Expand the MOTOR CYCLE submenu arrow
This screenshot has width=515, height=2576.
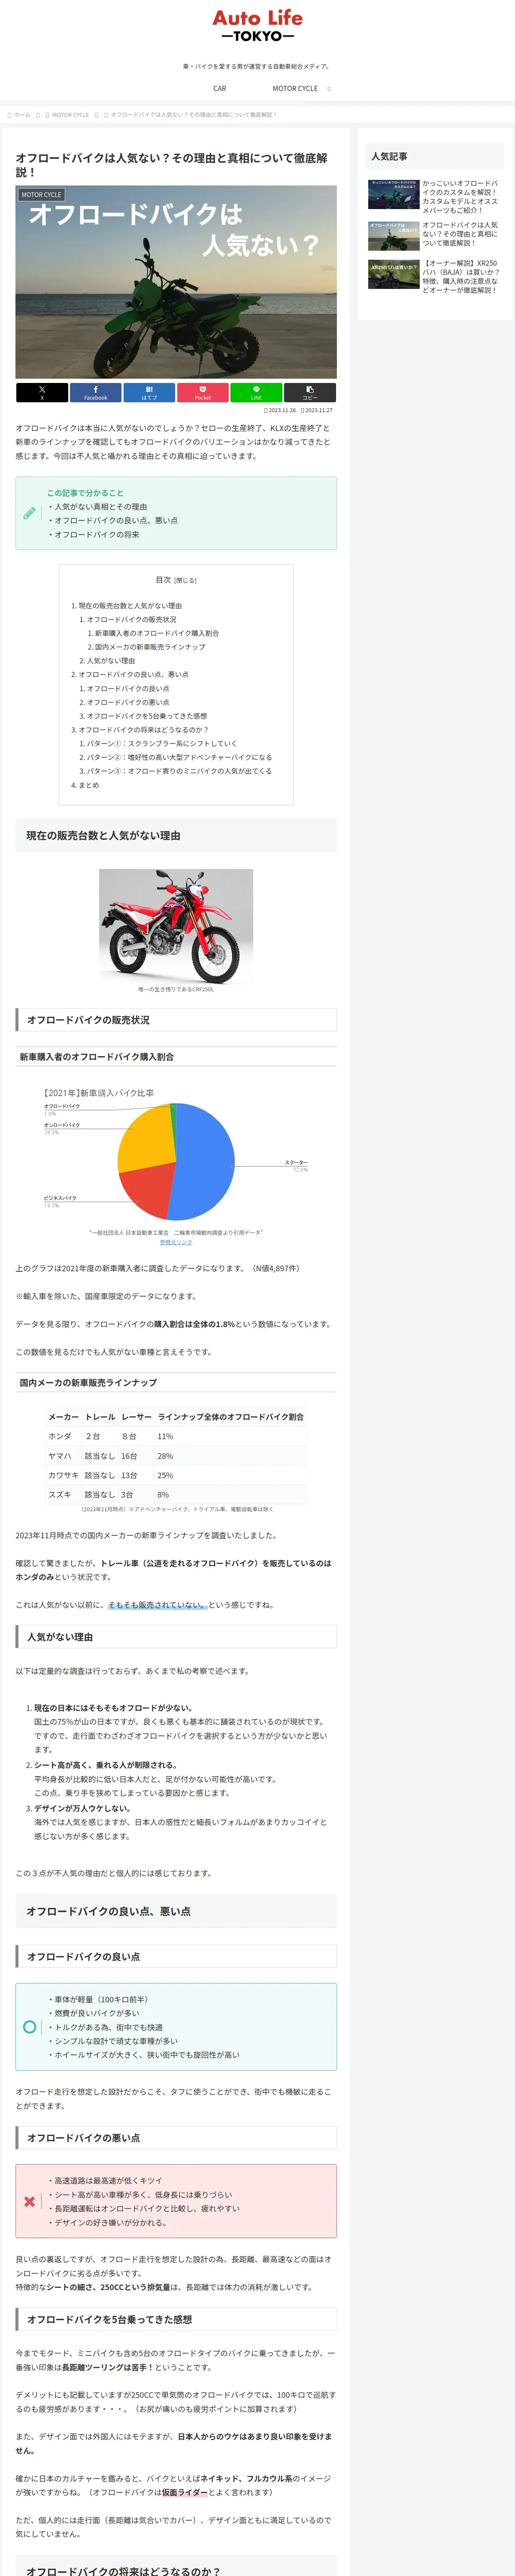(329, 88)
